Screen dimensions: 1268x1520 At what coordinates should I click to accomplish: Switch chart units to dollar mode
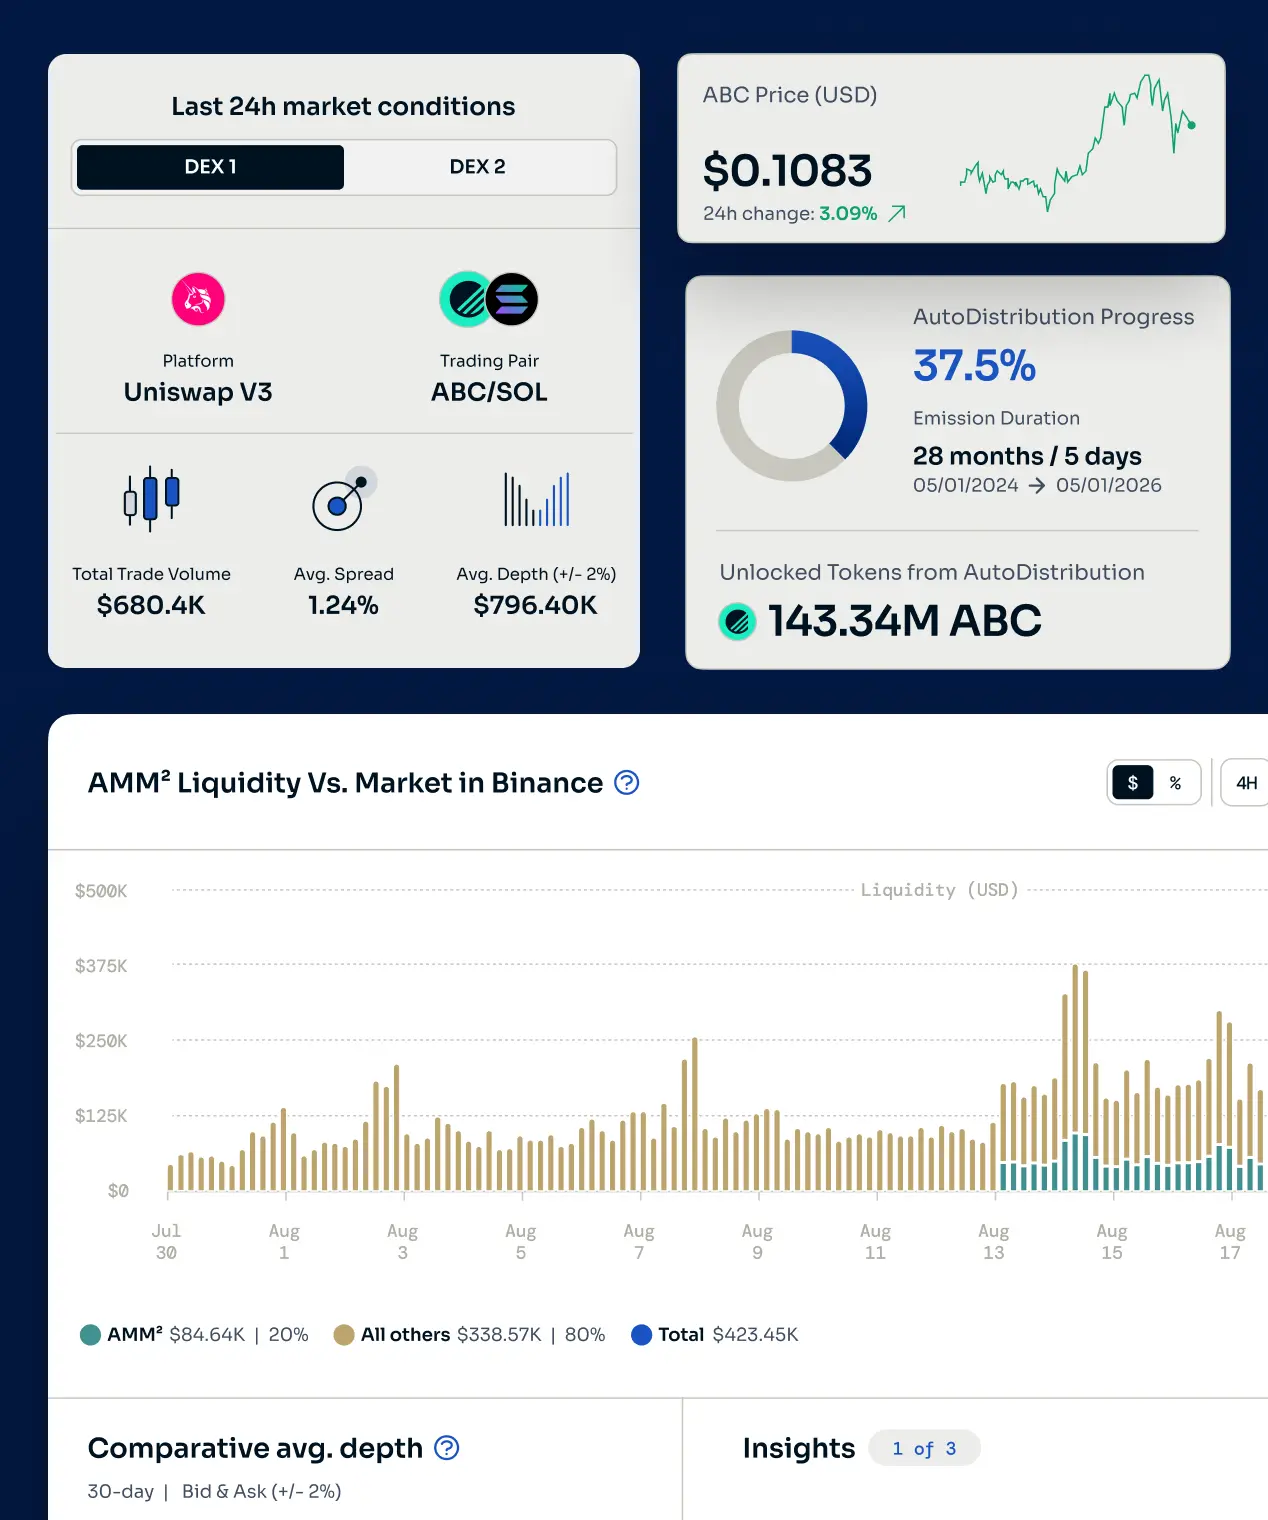coord(1132,783)
